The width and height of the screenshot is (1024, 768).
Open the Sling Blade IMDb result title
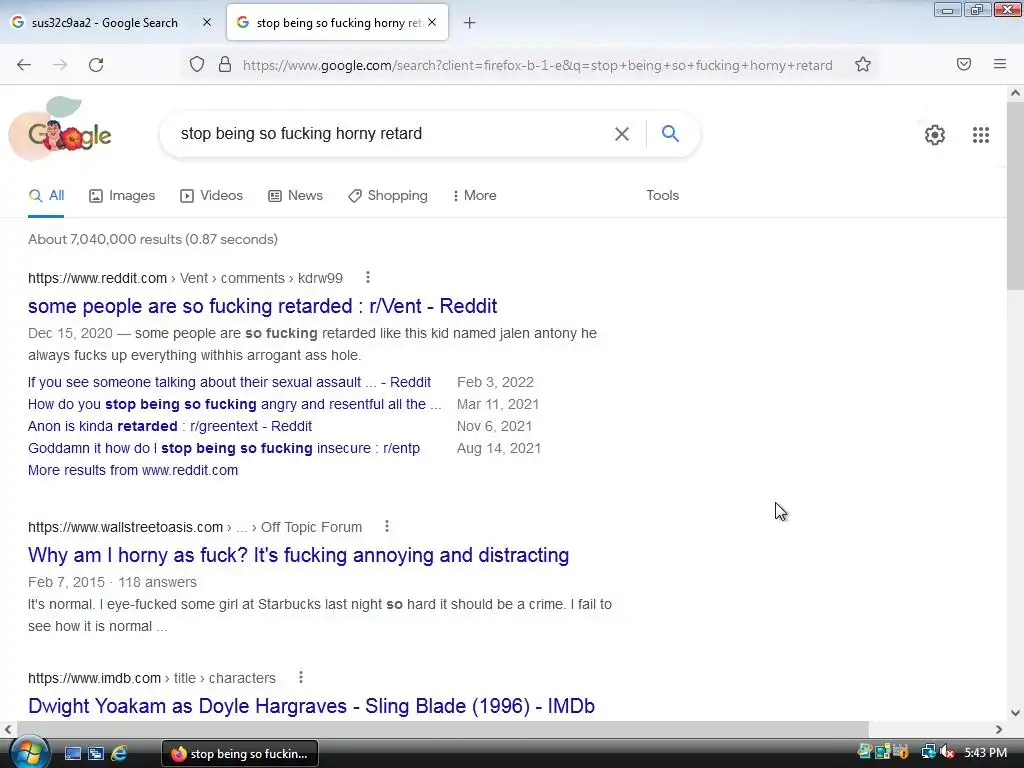pyautogui.click(x=312, y=706)
